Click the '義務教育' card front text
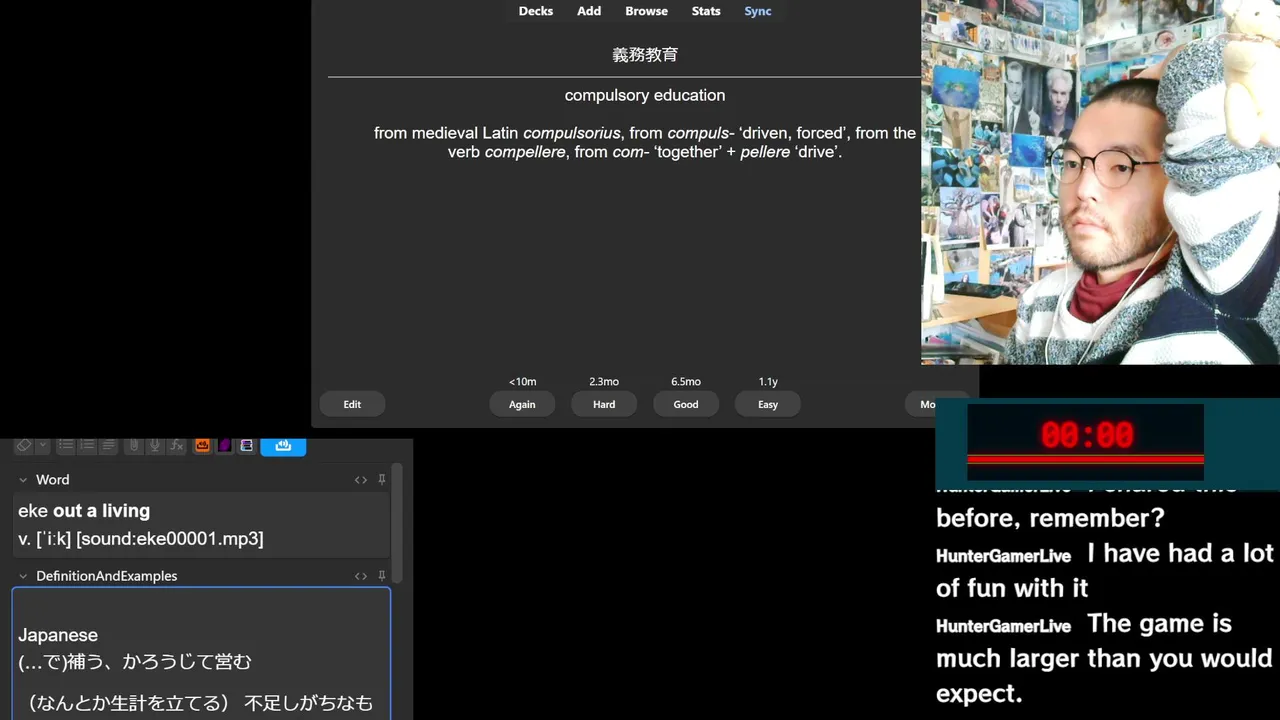Image resolution: width=1280 pixels, height=720 pixels. click(645, 55)
